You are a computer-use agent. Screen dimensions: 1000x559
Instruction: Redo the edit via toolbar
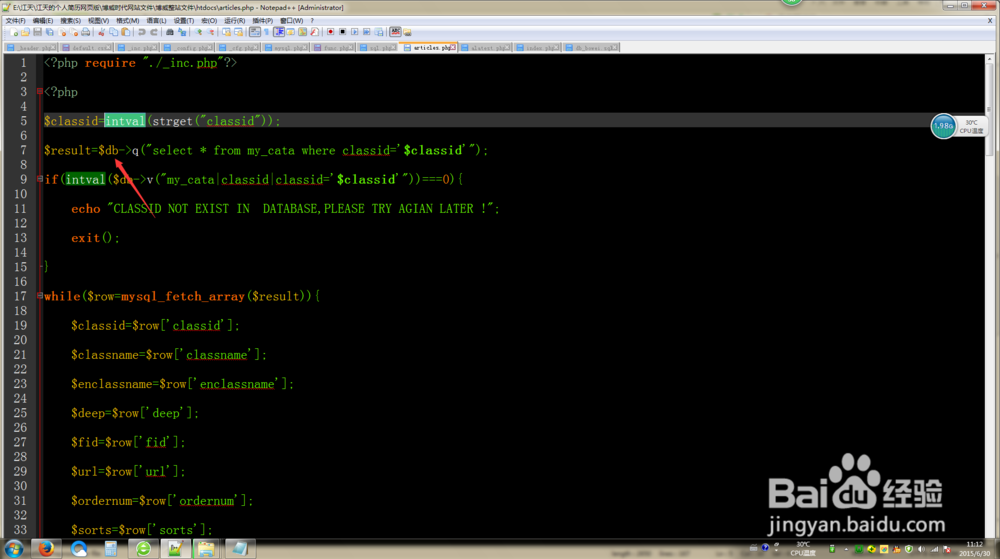pos(154,32)
